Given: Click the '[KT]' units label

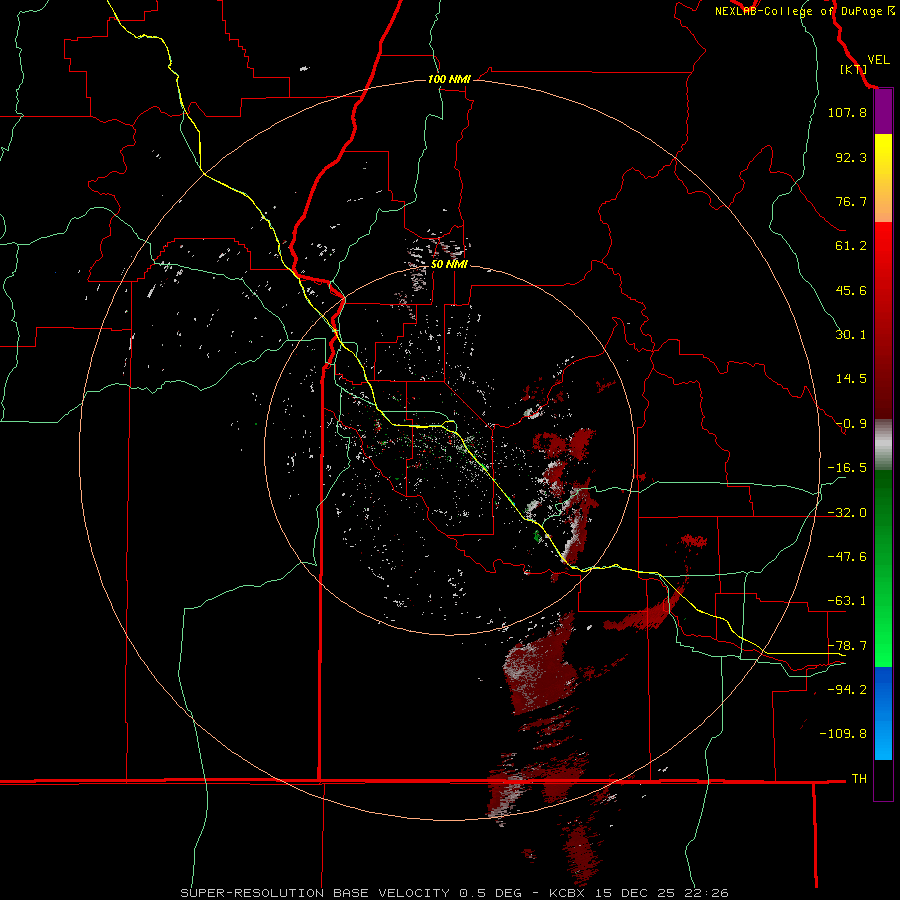Looking at the screenshot, I should pyautogui.click(x=853, y=69).
